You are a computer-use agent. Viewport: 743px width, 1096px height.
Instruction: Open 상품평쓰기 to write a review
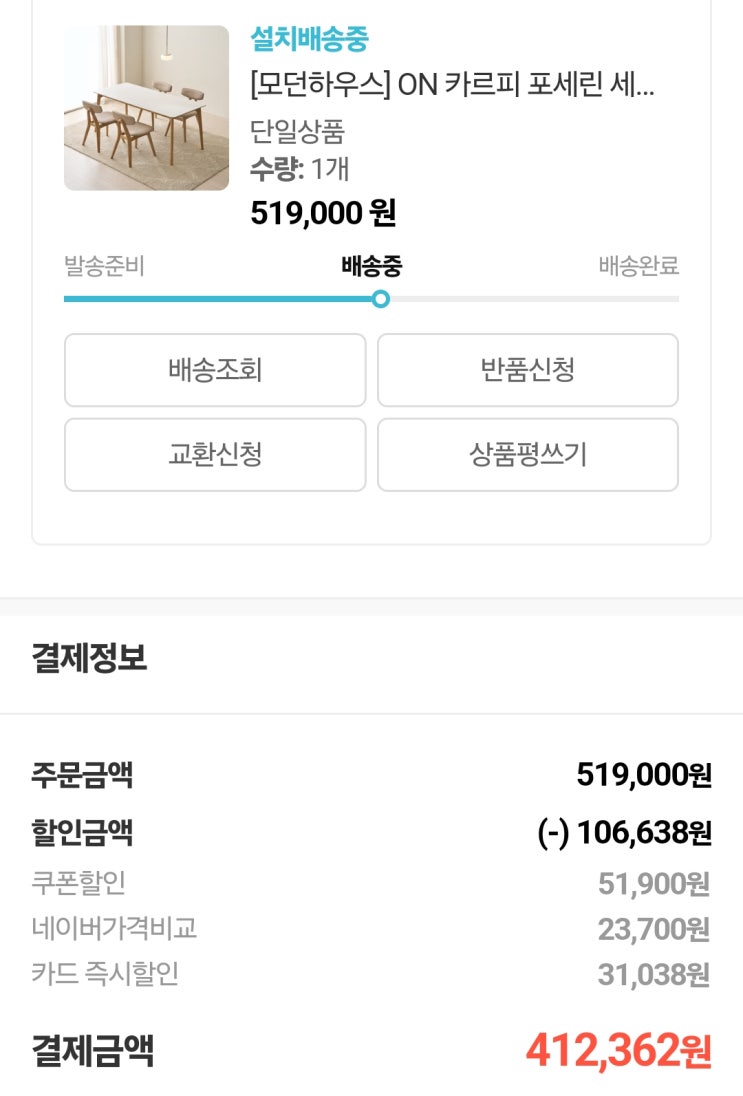tap(527, 455)
